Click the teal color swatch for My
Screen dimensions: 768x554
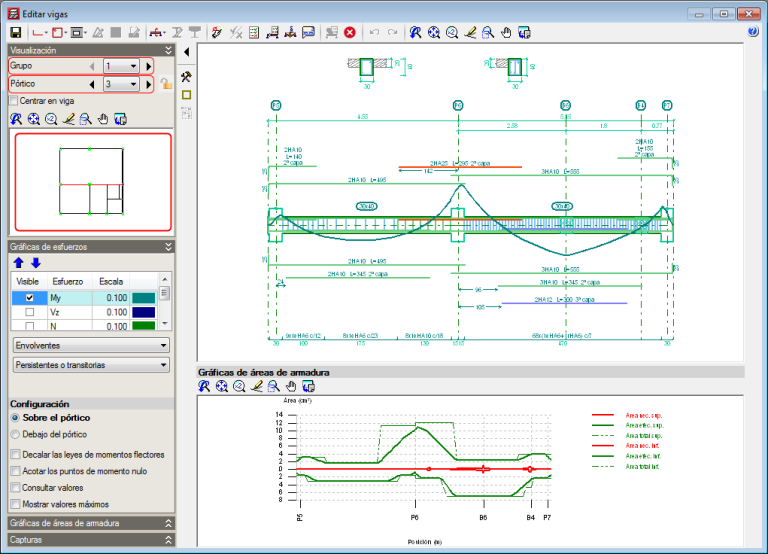click(x=144, y=297)
